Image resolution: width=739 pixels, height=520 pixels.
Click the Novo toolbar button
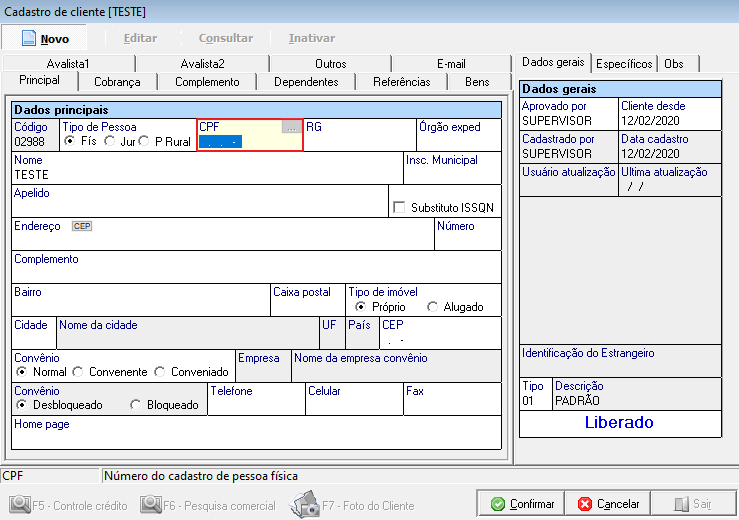[45, 38]
